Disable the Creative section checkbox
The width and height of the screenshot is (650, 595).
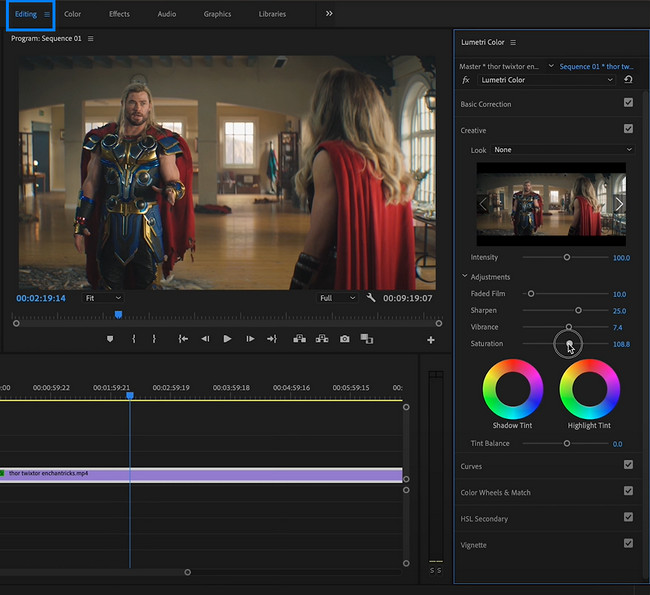[x=628, y=129]
